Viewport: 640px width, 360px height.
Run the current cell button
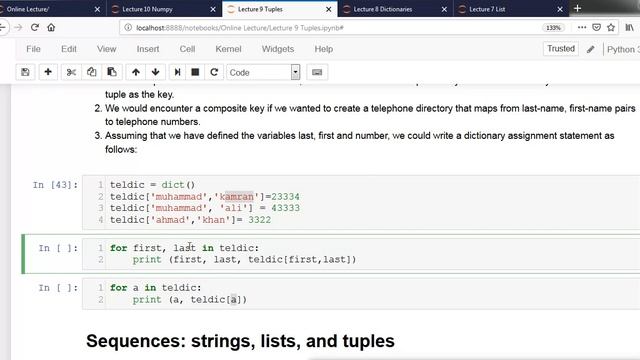(177, 72)
